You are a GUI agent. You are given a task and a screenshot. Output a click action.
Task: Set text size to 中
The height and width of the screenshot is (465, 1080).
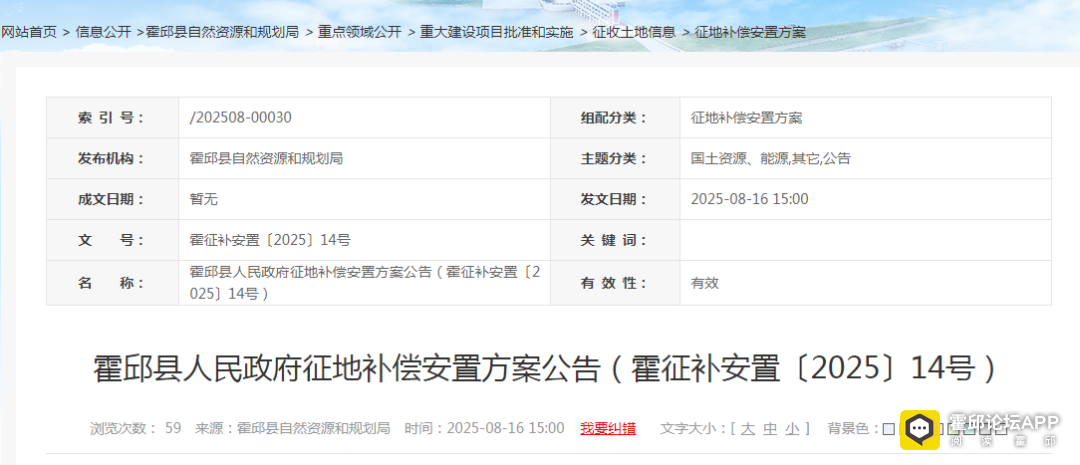[x=769, y=428]
